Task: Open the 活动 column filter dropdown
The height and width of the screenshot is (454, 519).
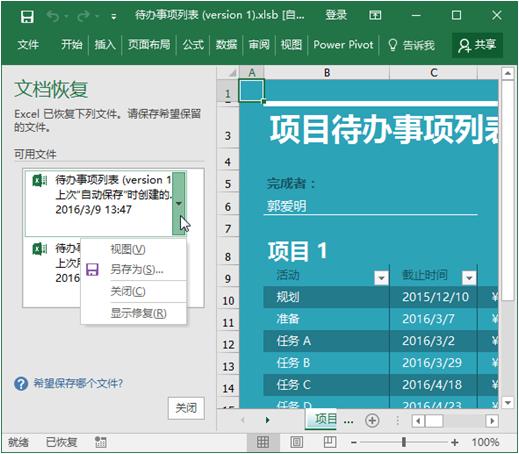Action: click(381, 277)
